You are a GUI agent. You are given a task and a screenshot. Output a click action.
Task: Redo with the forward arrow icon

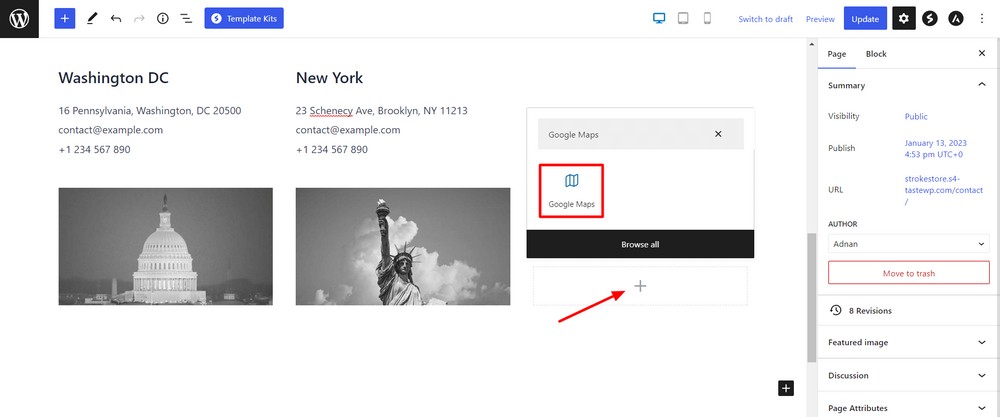(139, 18)
